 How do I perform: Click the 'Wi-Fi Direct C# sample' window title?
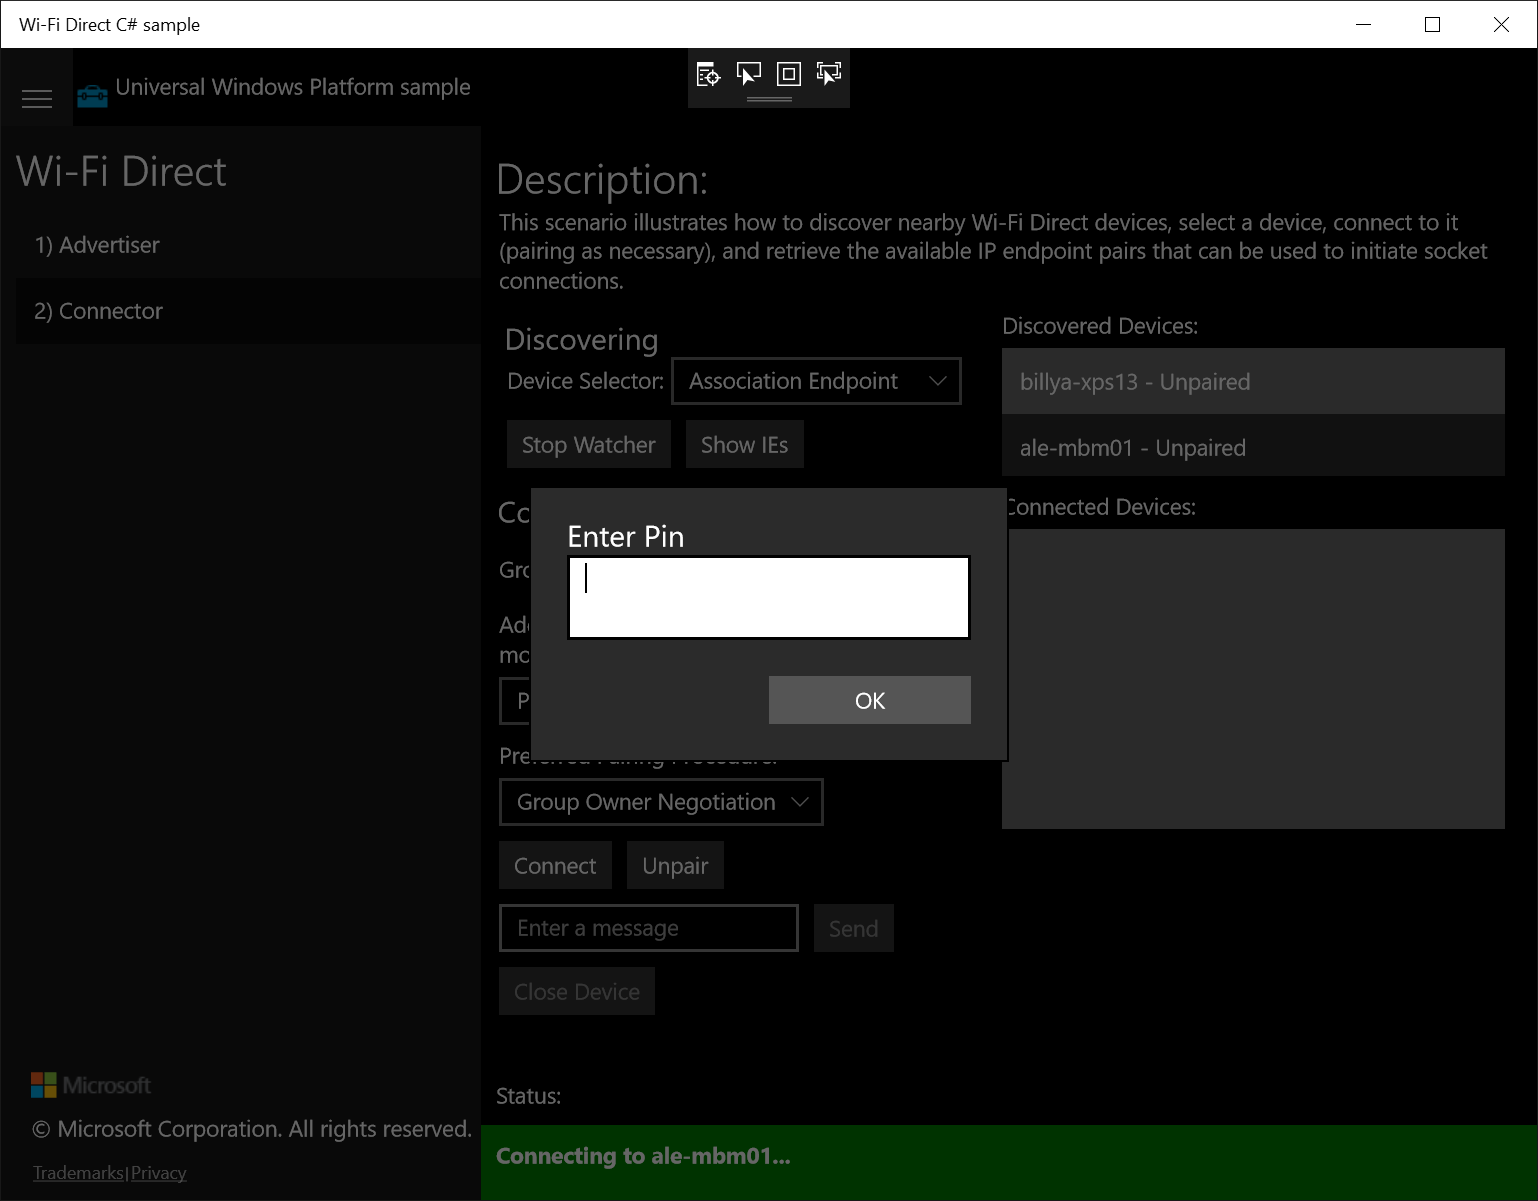tap(110, 25)
